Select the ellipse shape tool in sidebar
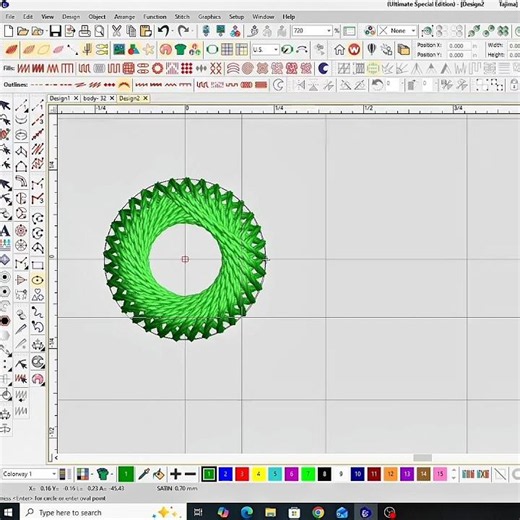Image resolution: width=520 pixels, height=520 pixels. click(x=37, y=280)
